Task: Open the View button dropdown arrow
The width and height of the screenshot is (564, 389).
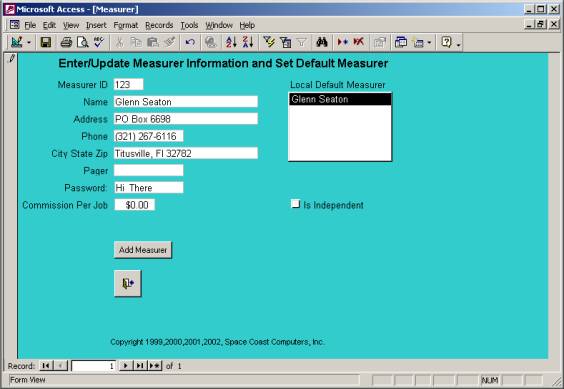Action: pyautogui.click(x=29, y=43)
